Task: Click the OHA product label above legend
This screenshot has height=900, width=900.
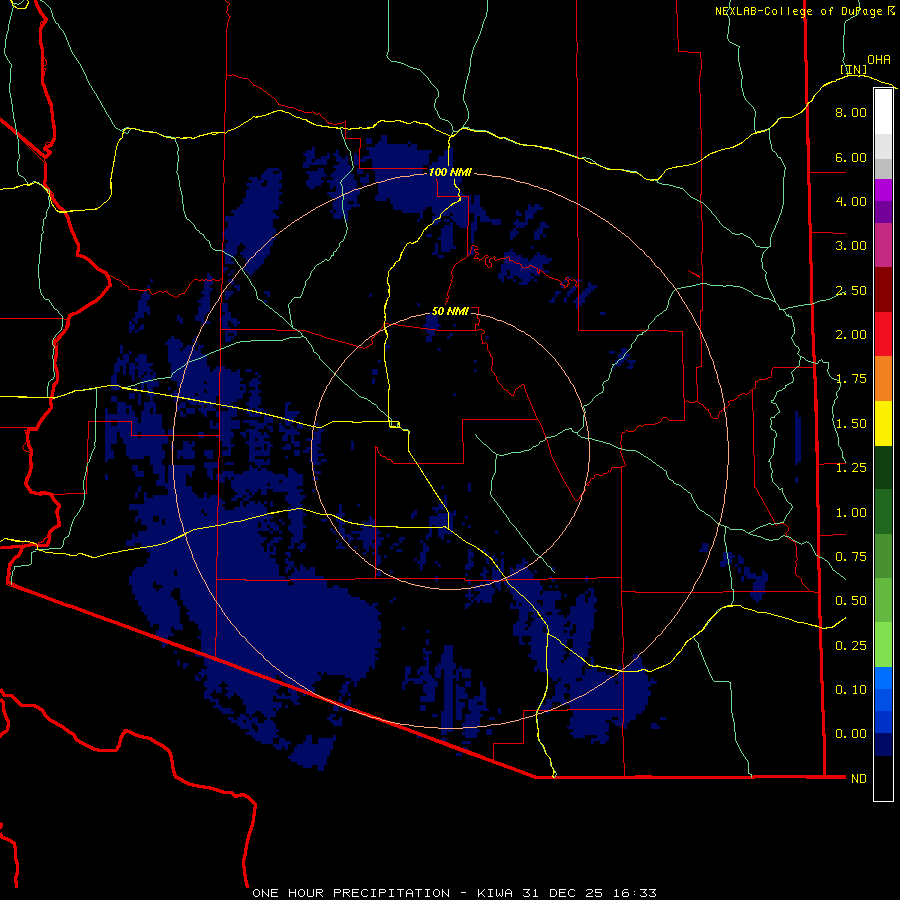Action: 879,59
